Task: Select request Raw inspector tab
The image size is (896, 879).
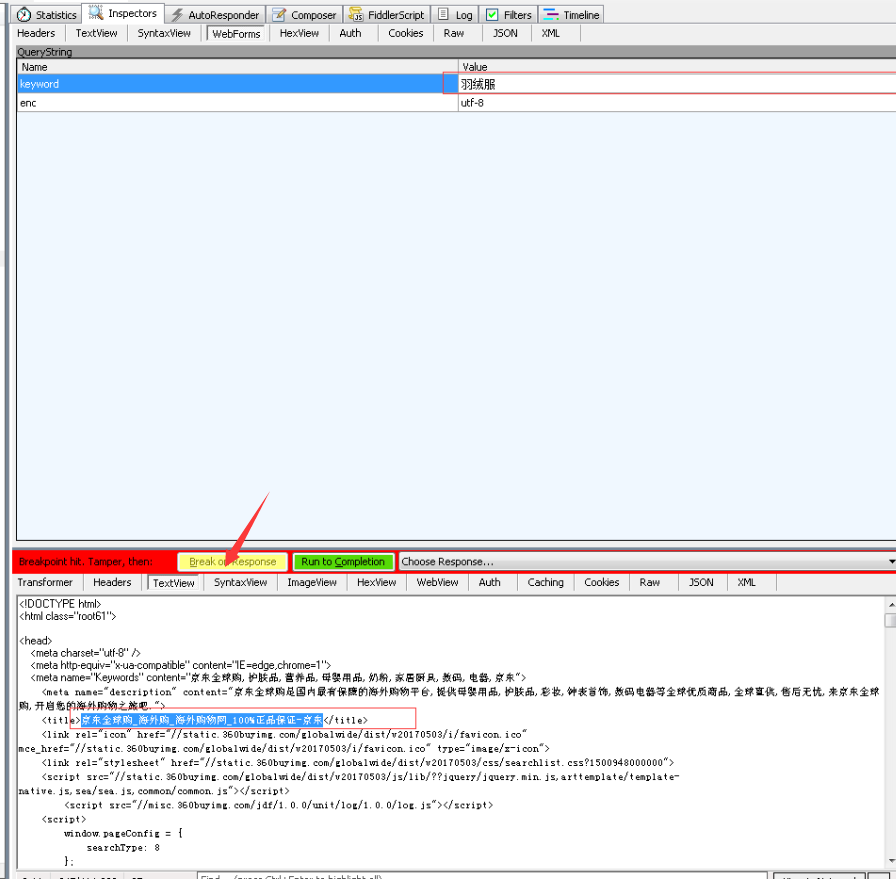Action: 454,33
